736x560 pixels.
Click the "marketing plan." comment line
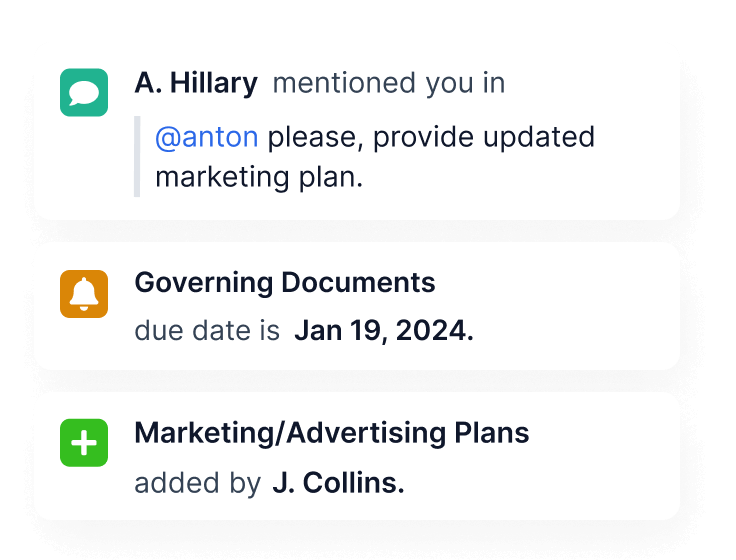(258, 178)
